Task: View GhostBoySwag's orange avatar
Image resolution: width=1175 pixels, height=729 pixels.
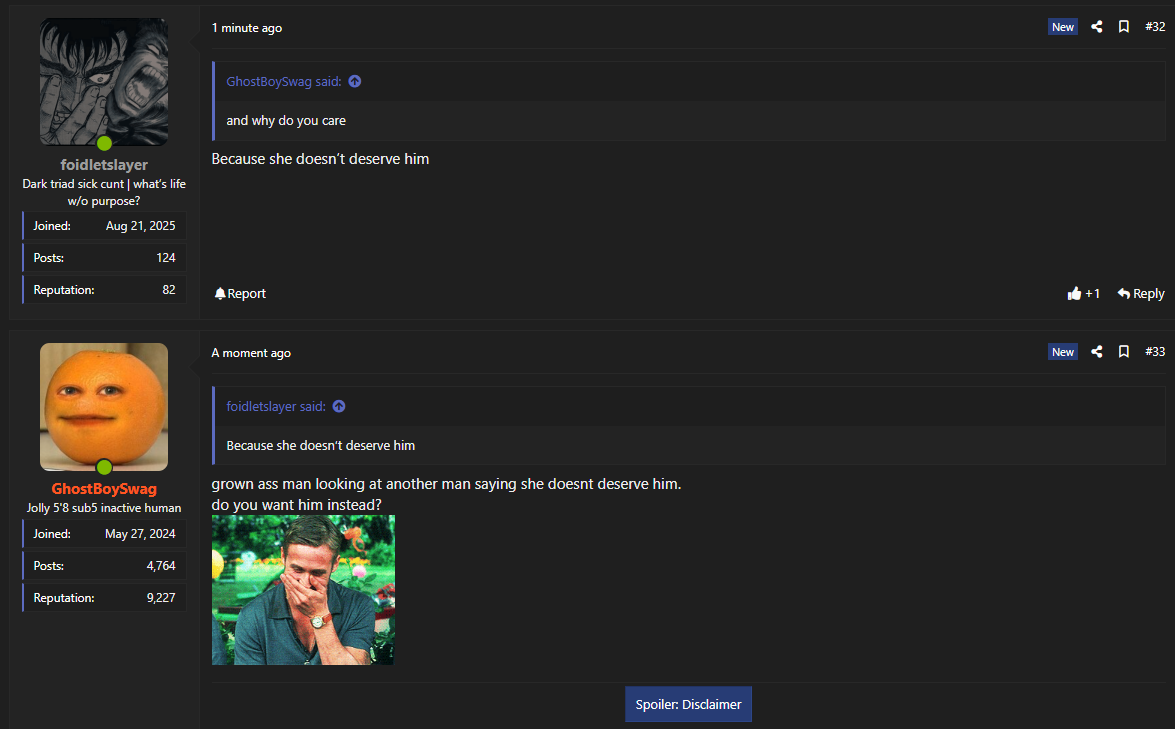Action: click(104, 407)
